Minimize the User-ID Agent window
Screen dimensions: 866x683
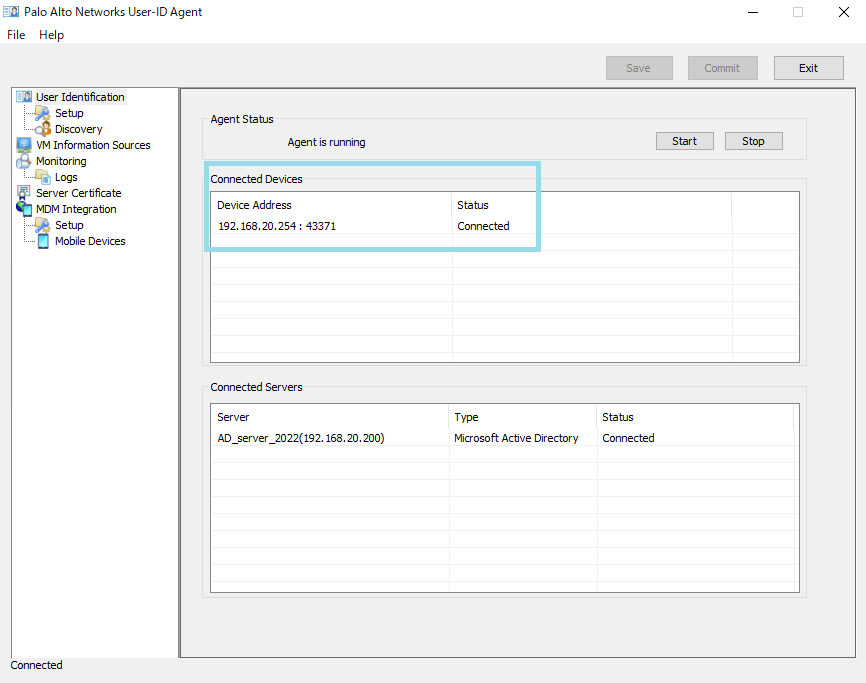tap(753, 12)
